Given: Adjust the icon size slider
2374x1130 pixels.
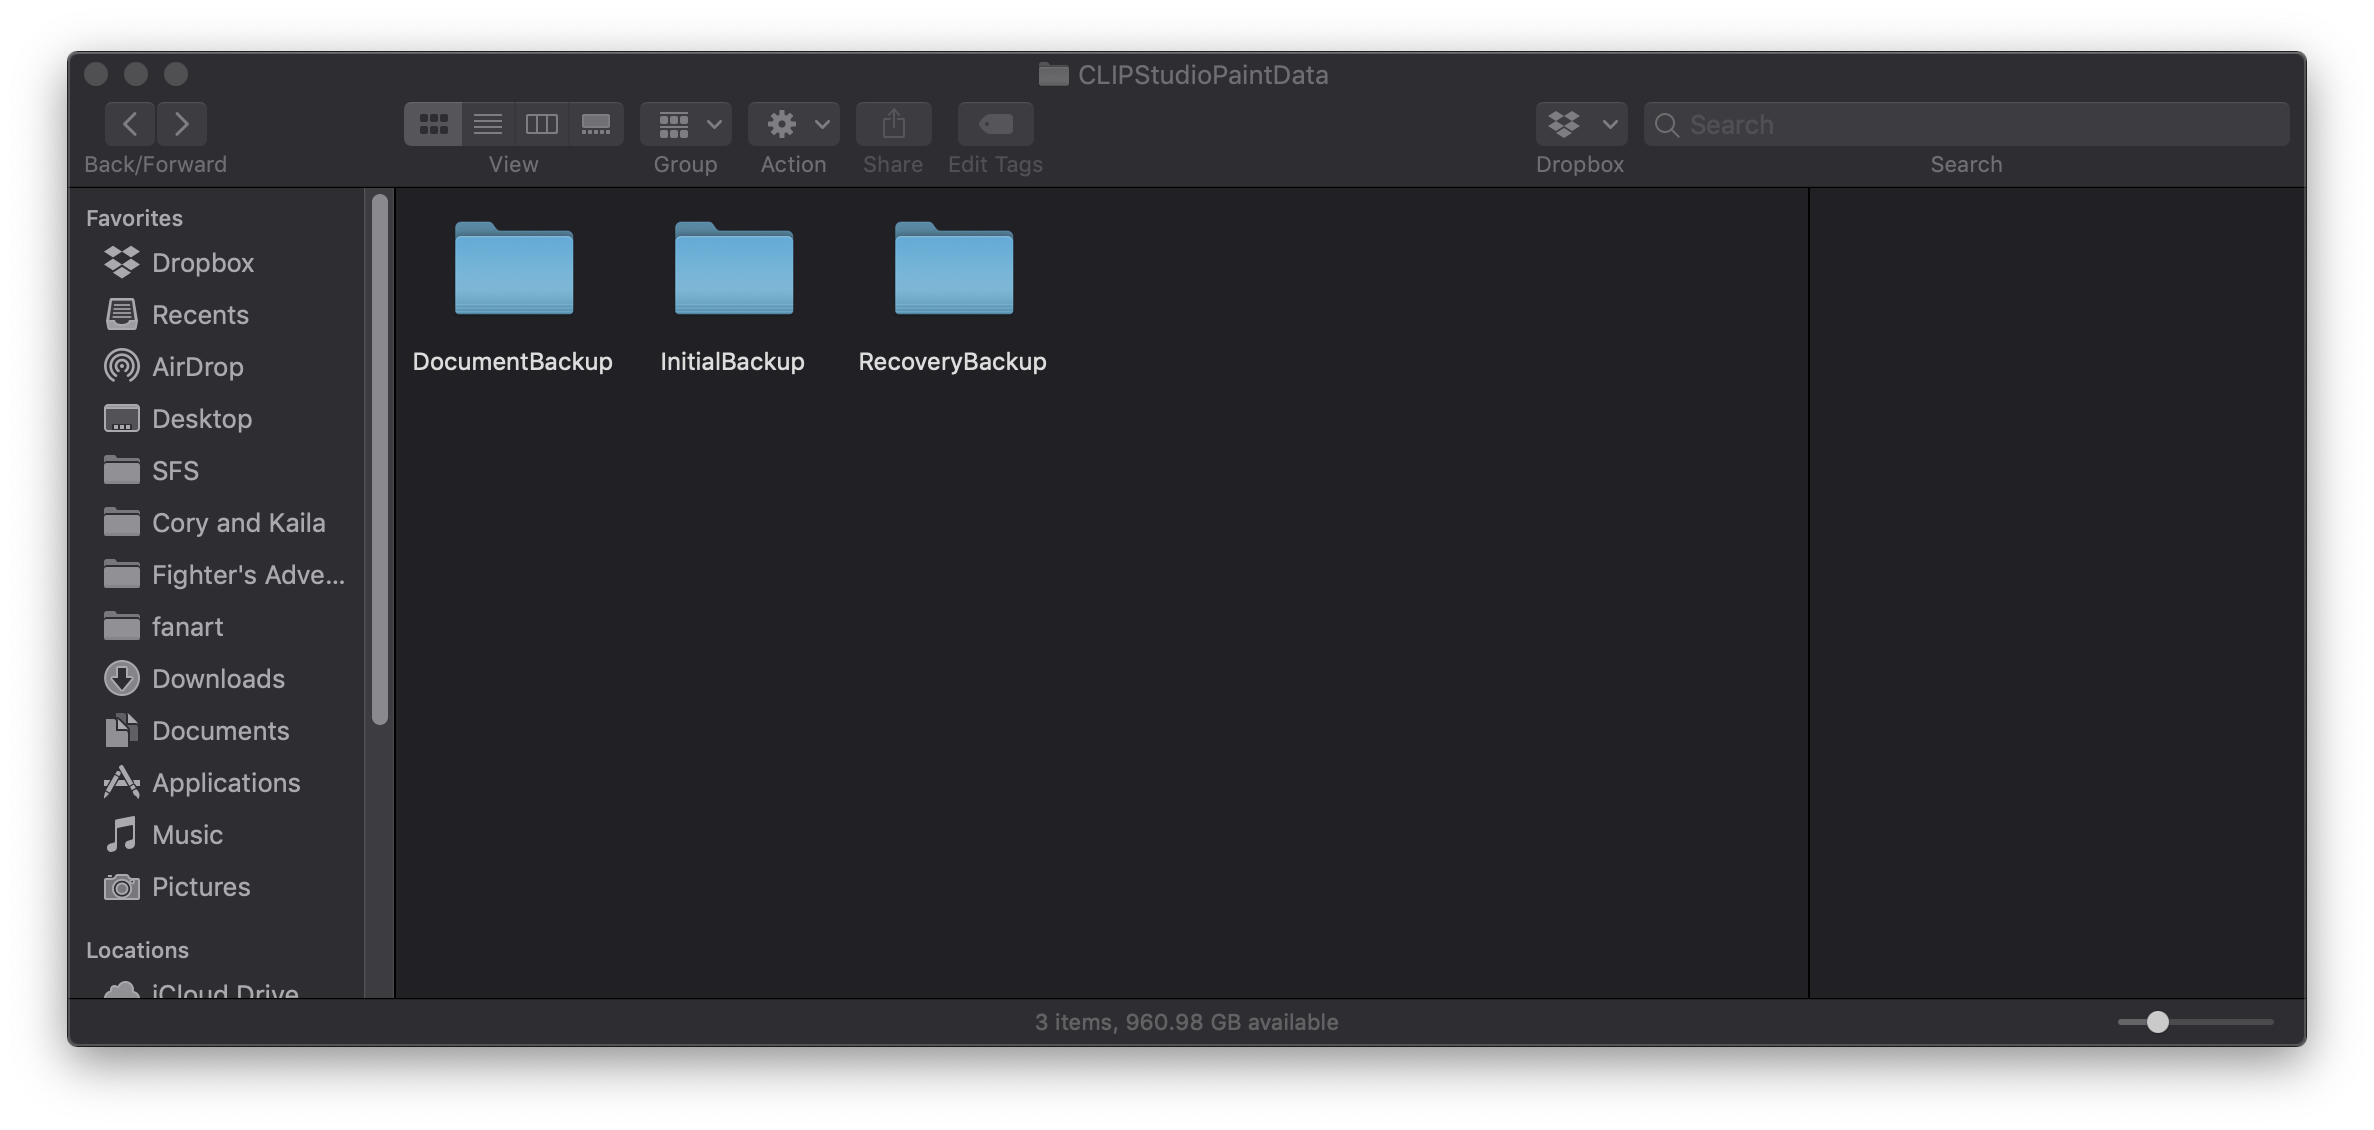Looking at the screenshot, I should [x=2157, y=1022].
